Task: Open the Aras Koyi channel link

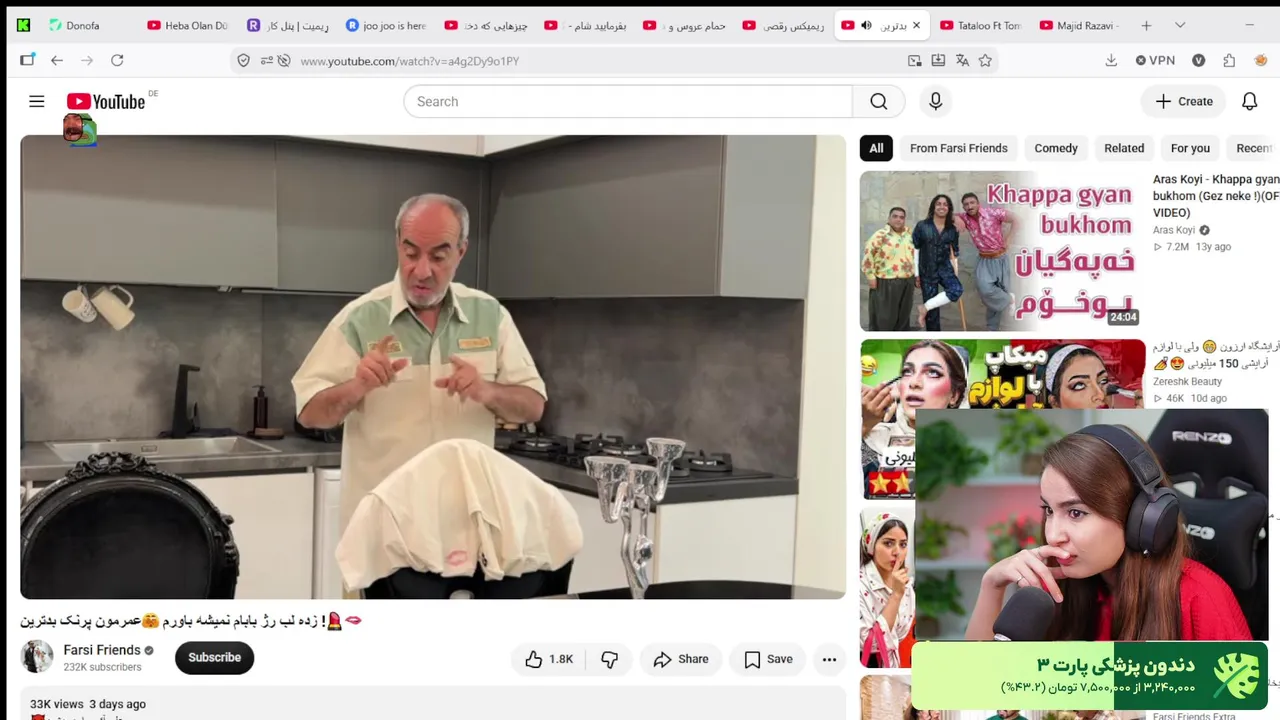Action: 1174,230
